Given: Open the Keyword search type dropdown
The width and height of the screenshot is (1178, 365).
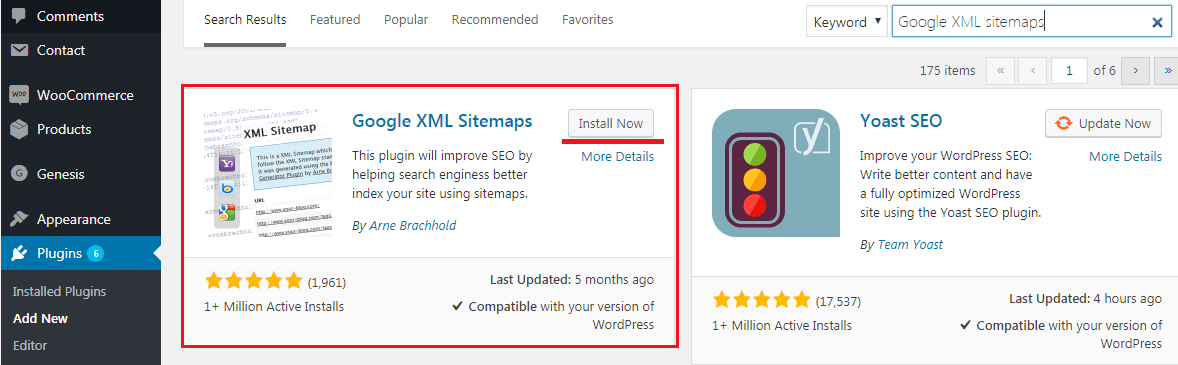Looking at the screenshot, I should click(845, 22).
